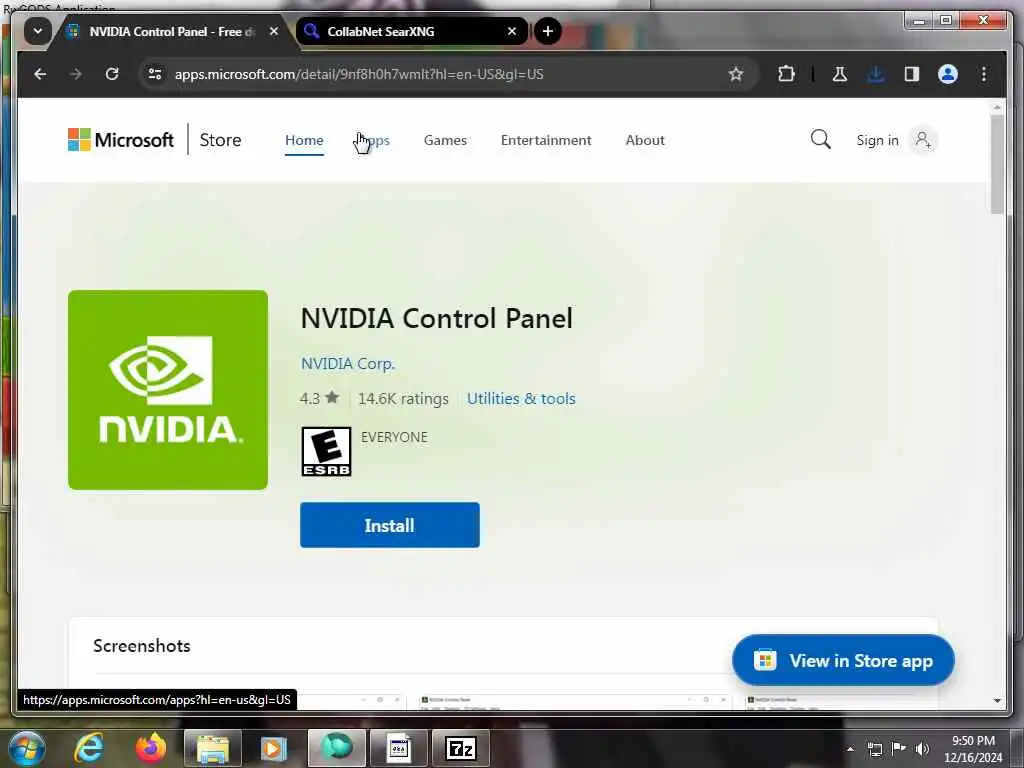The width and height of the screenshot is (1024, 768).
Task: Click the Microsoft logo
Action: [x=121, y=140]
